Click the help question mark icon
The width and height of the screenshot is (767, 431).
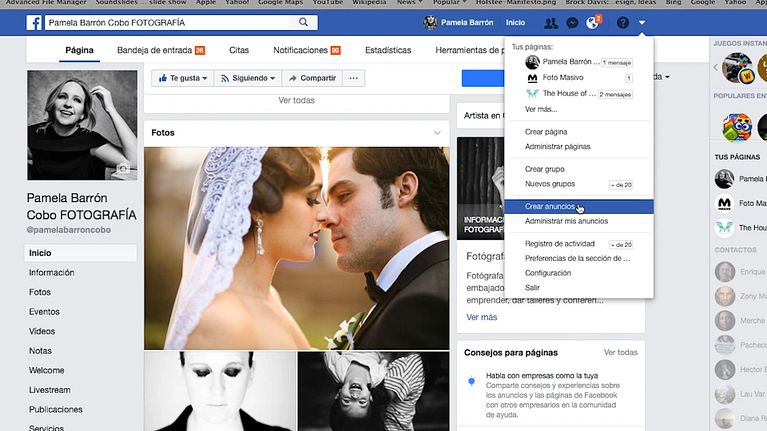[623, 22]
